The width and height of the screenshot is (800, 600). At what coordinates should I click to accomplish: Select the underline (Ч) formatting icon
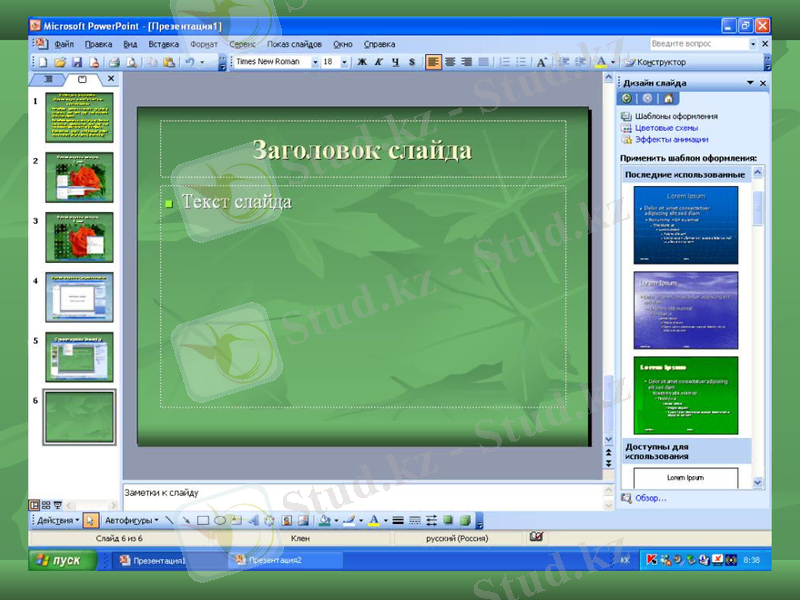[x=398, y=61]
